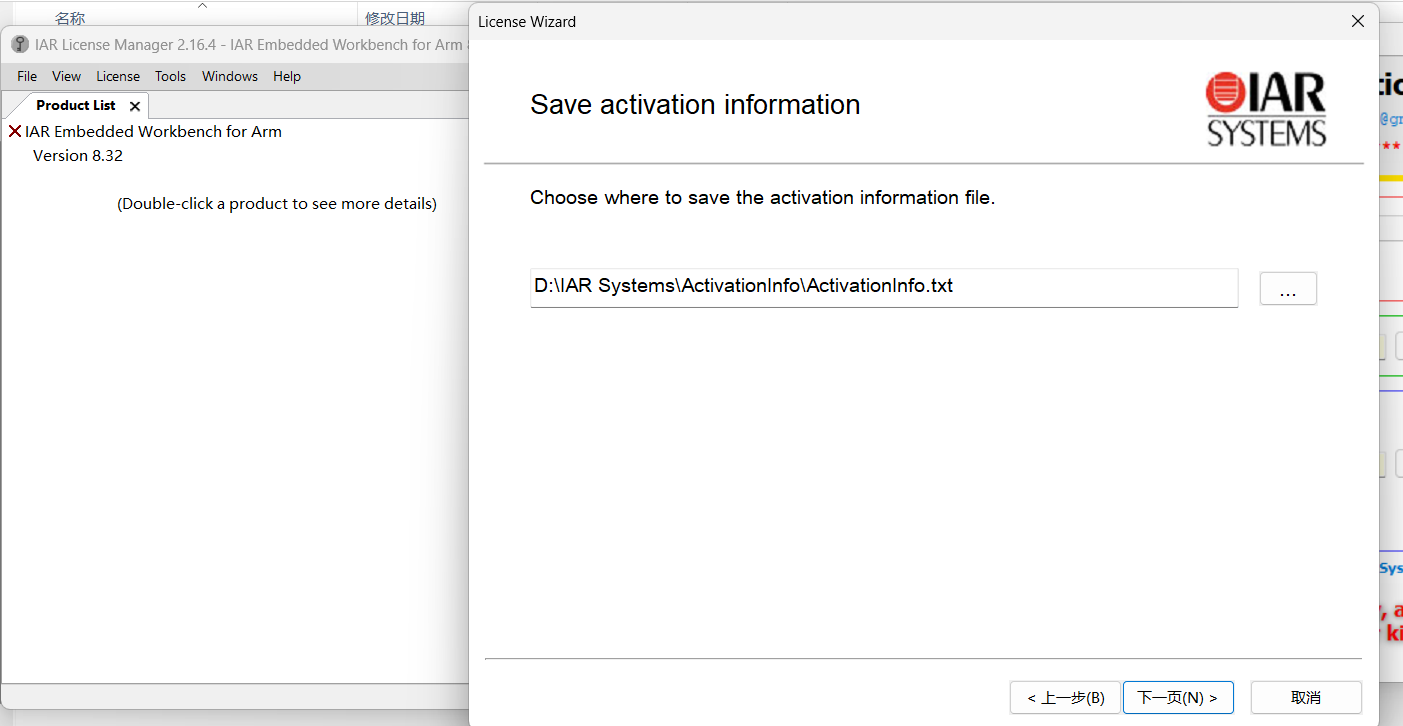Click the red X status icon beside IAR Embedded Workbench
The width and height of the screenshot is (1403, 726).
(15, 131)
